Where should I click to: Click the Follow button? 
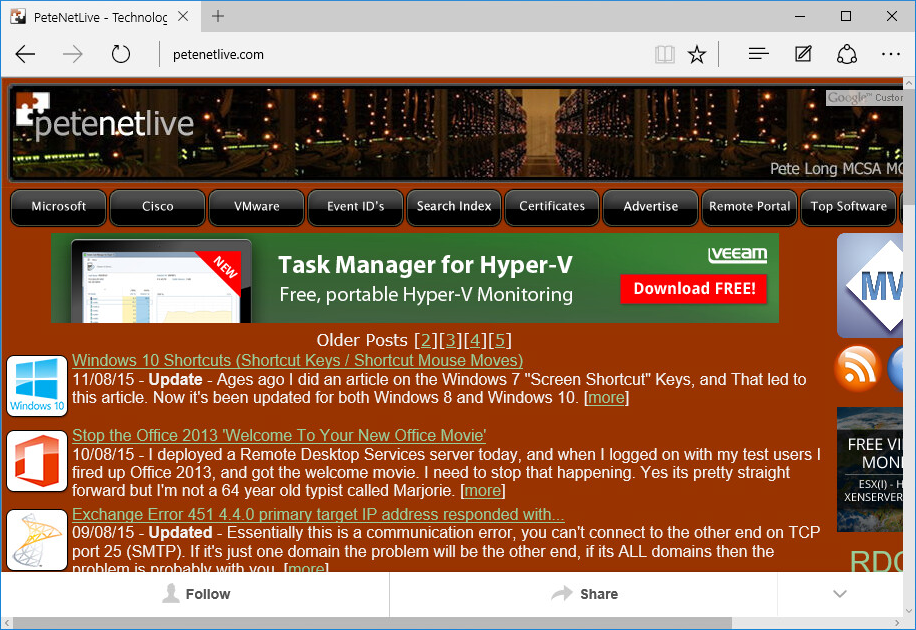point(195,594)
